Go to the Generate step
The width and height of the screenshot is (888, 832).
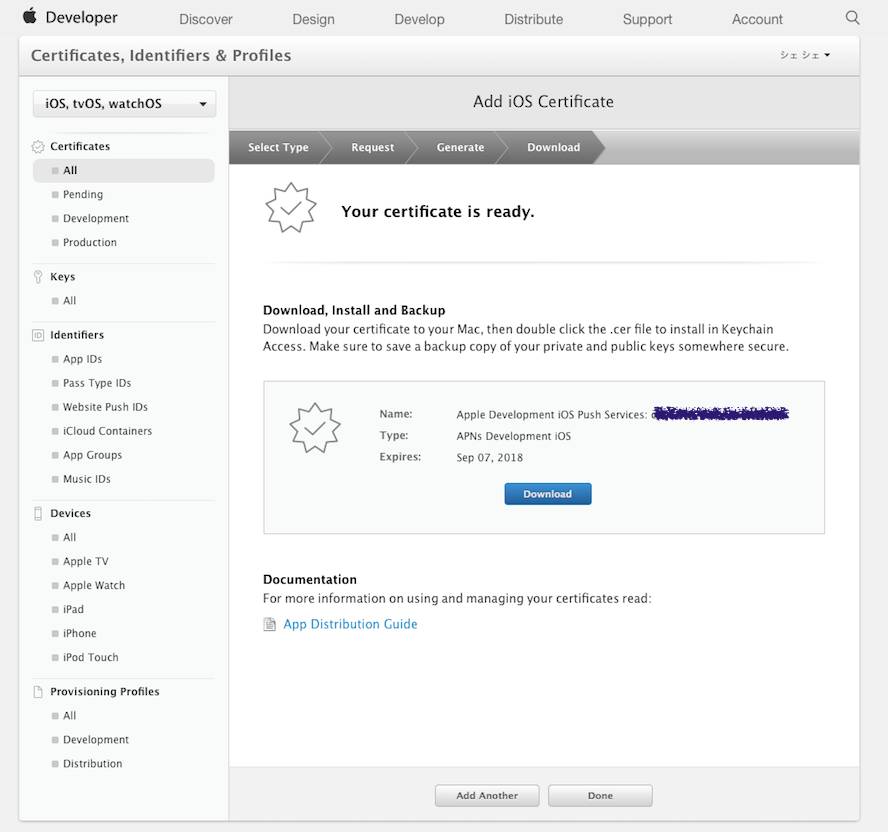click(460, 147)
